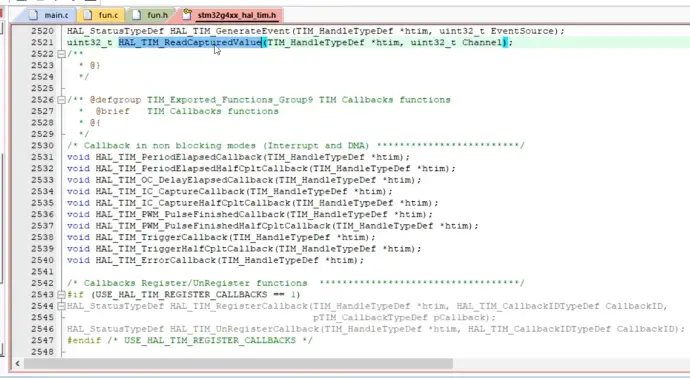This screenshot has width=690, height=378.
Task: Click the highlighted HAL_TIM_ReadCapturedValue function name
Action: click(x=190, y=42)
